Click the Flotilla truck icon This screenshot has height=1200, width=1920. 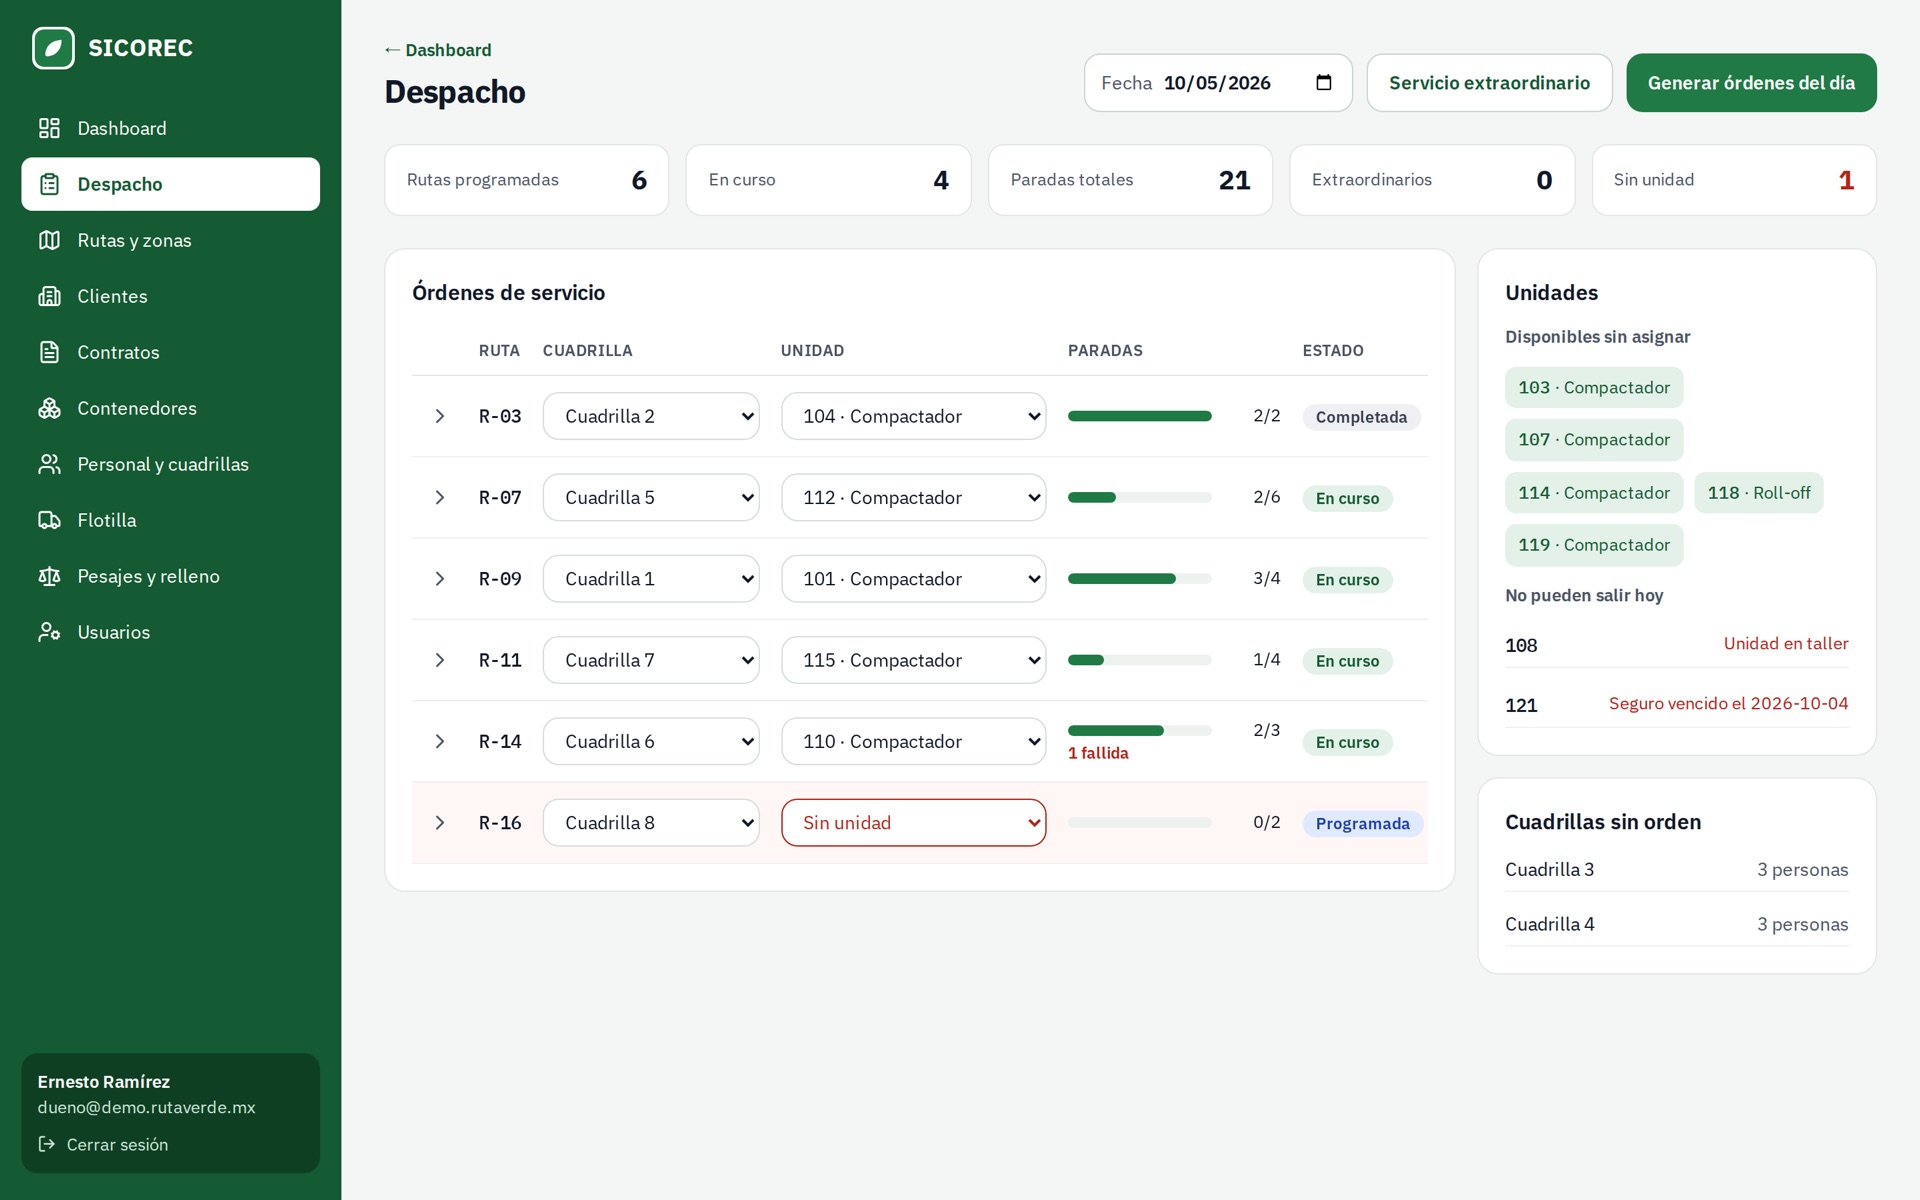point(49,520)
